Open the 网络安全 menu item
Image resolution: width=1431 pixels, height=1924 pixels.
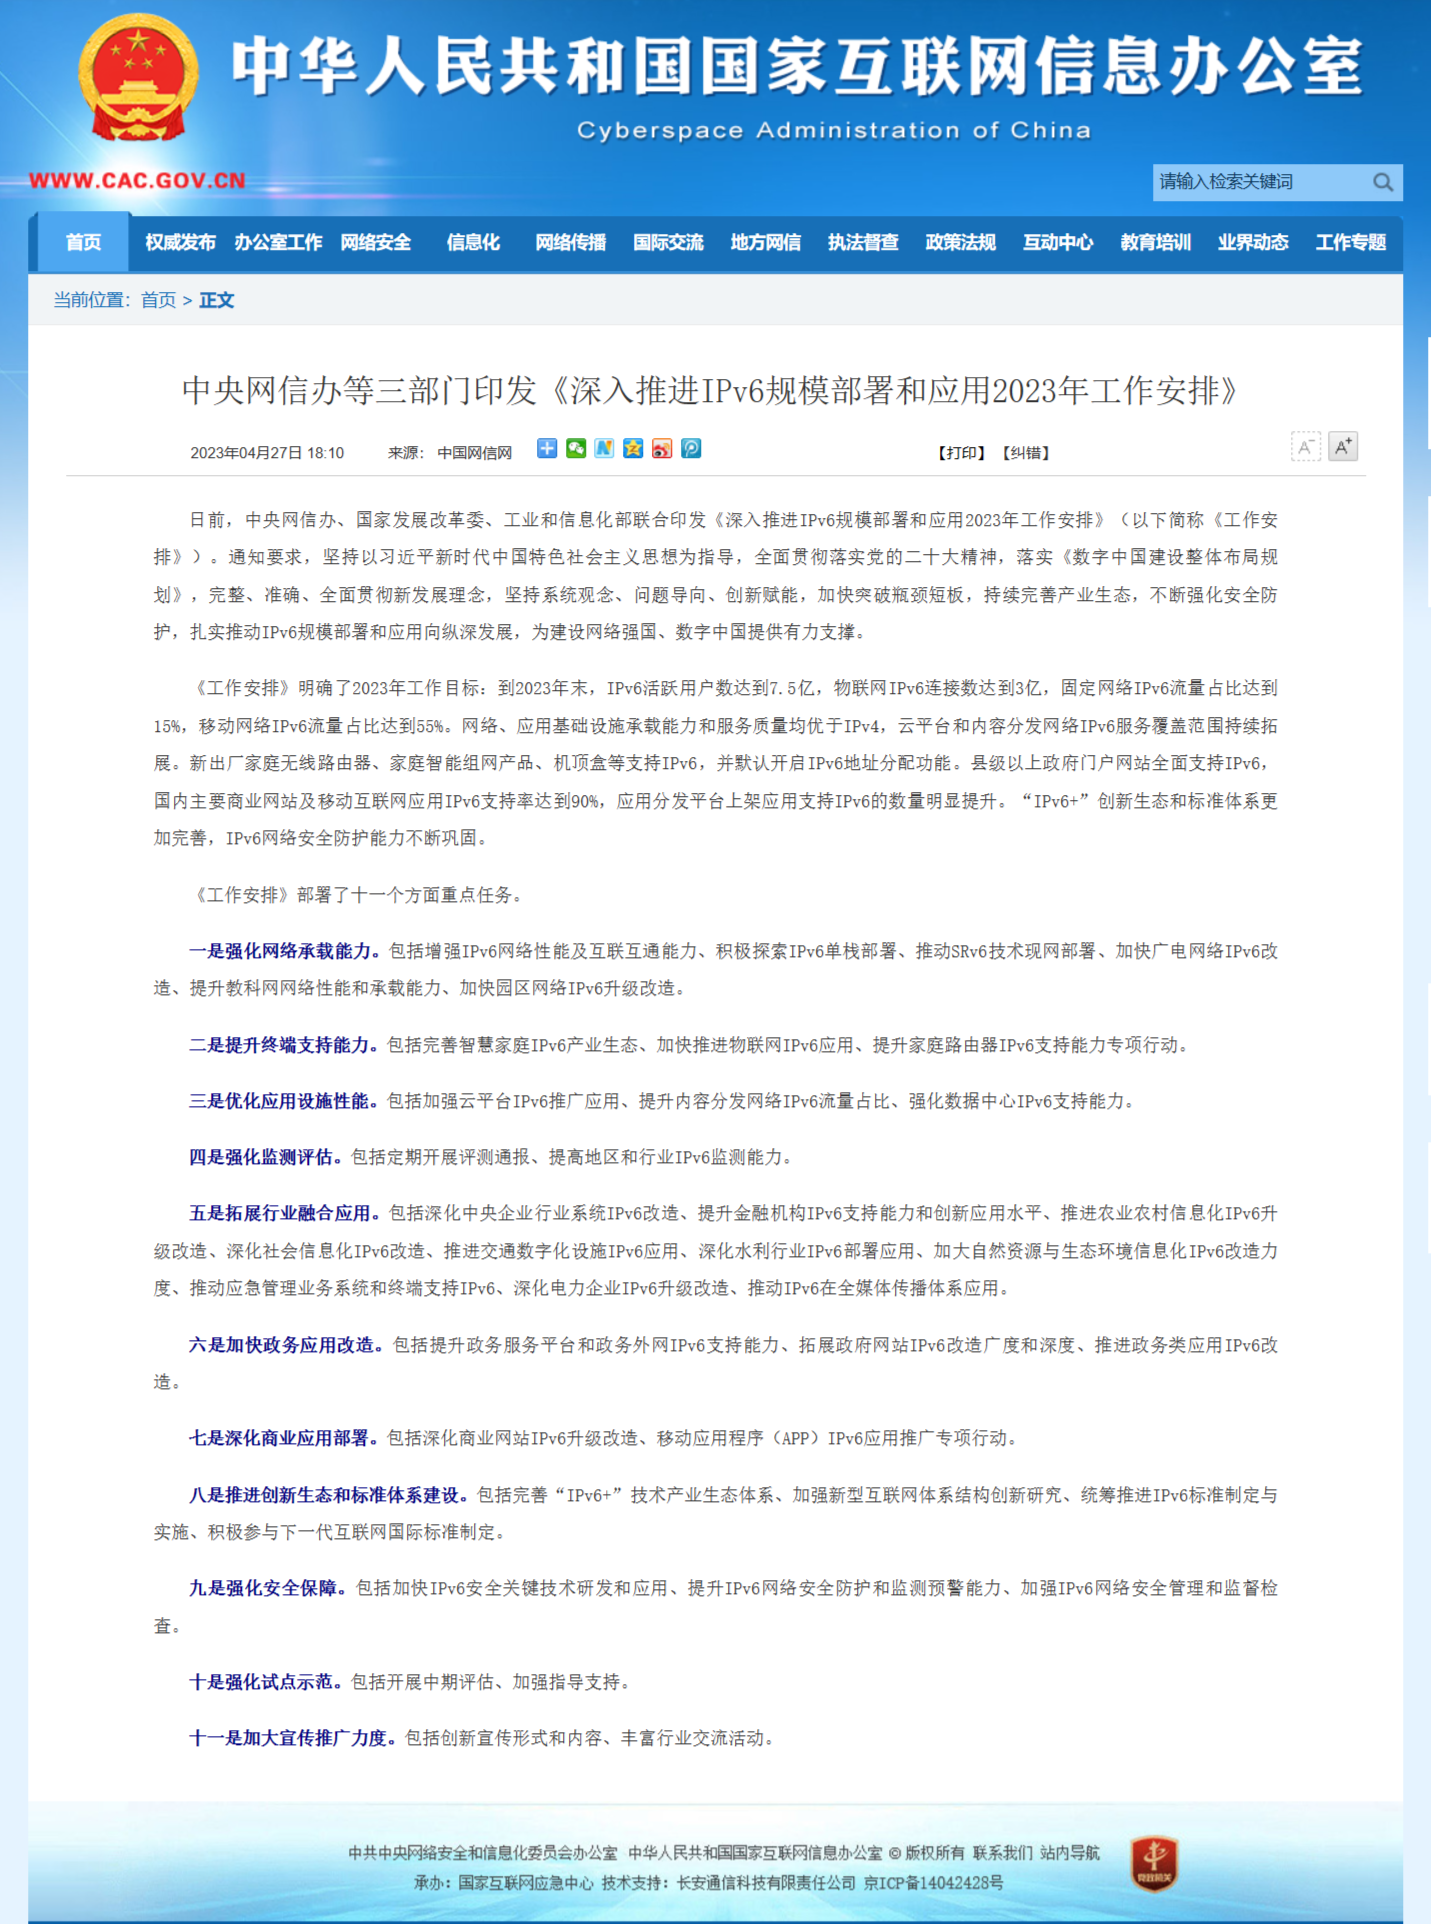[375, 242]
